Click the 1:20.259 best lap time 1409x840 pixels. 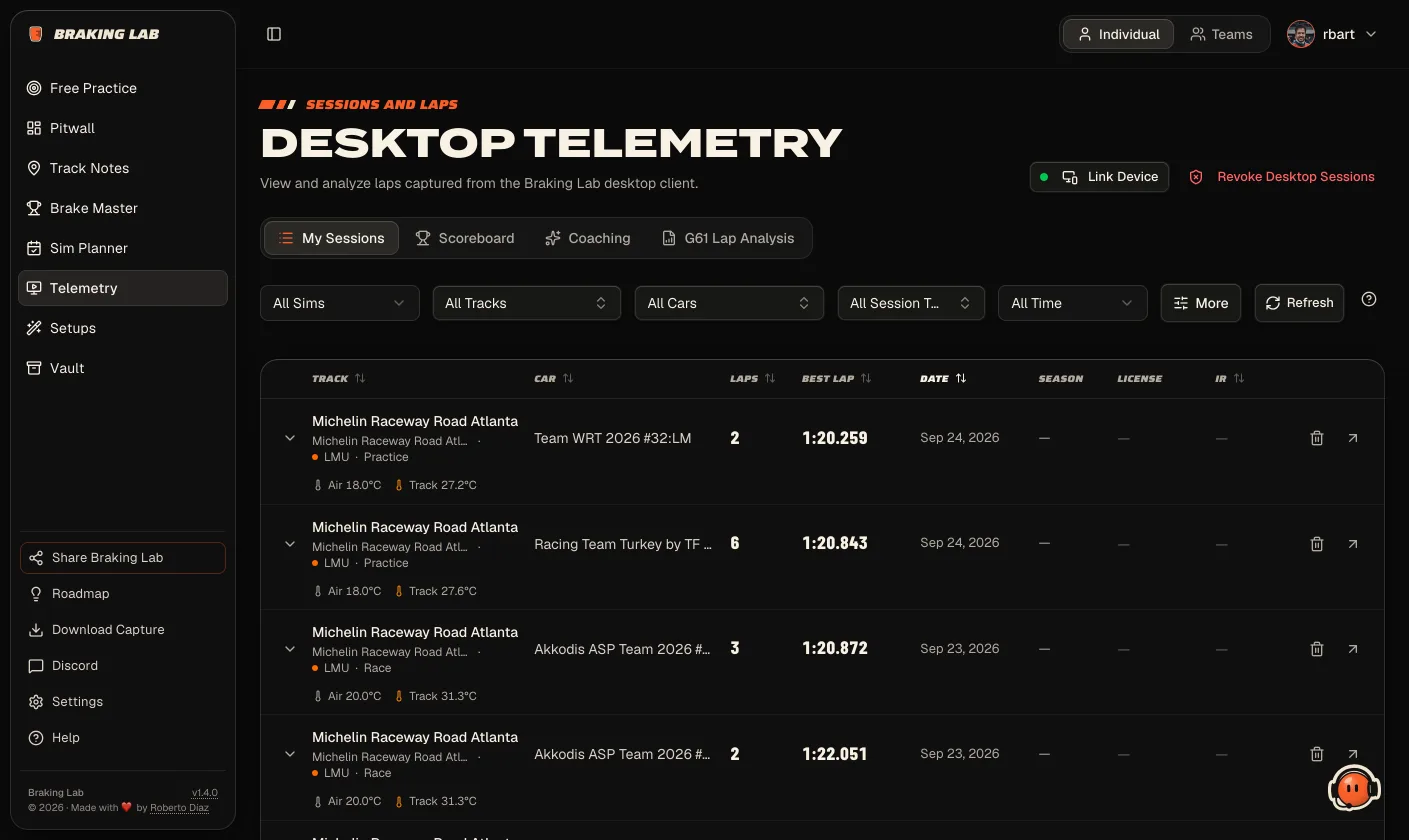[835, 438]
